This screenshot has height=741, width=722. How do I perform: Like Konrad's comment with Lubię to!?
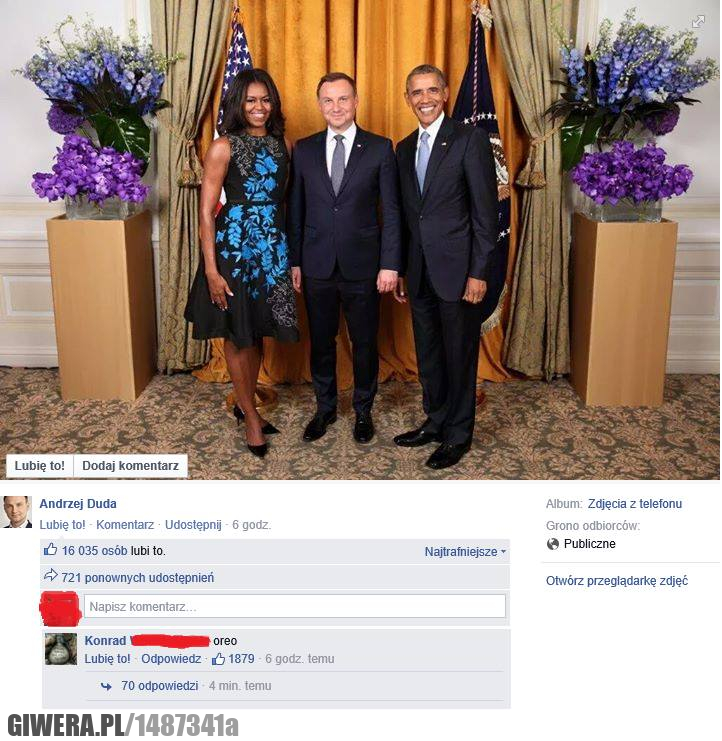coord(107,659)
